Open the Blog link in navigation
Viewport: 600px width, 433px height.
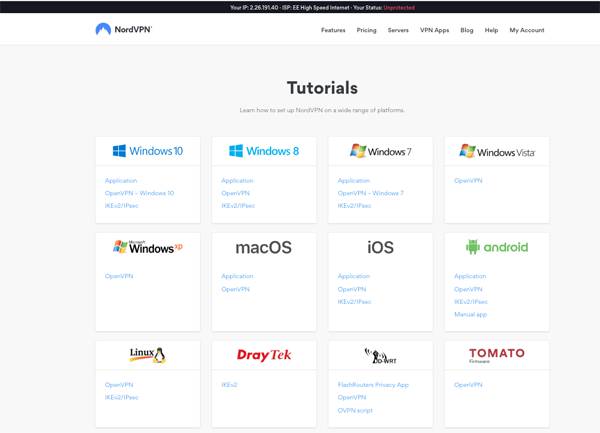[466, 30]
